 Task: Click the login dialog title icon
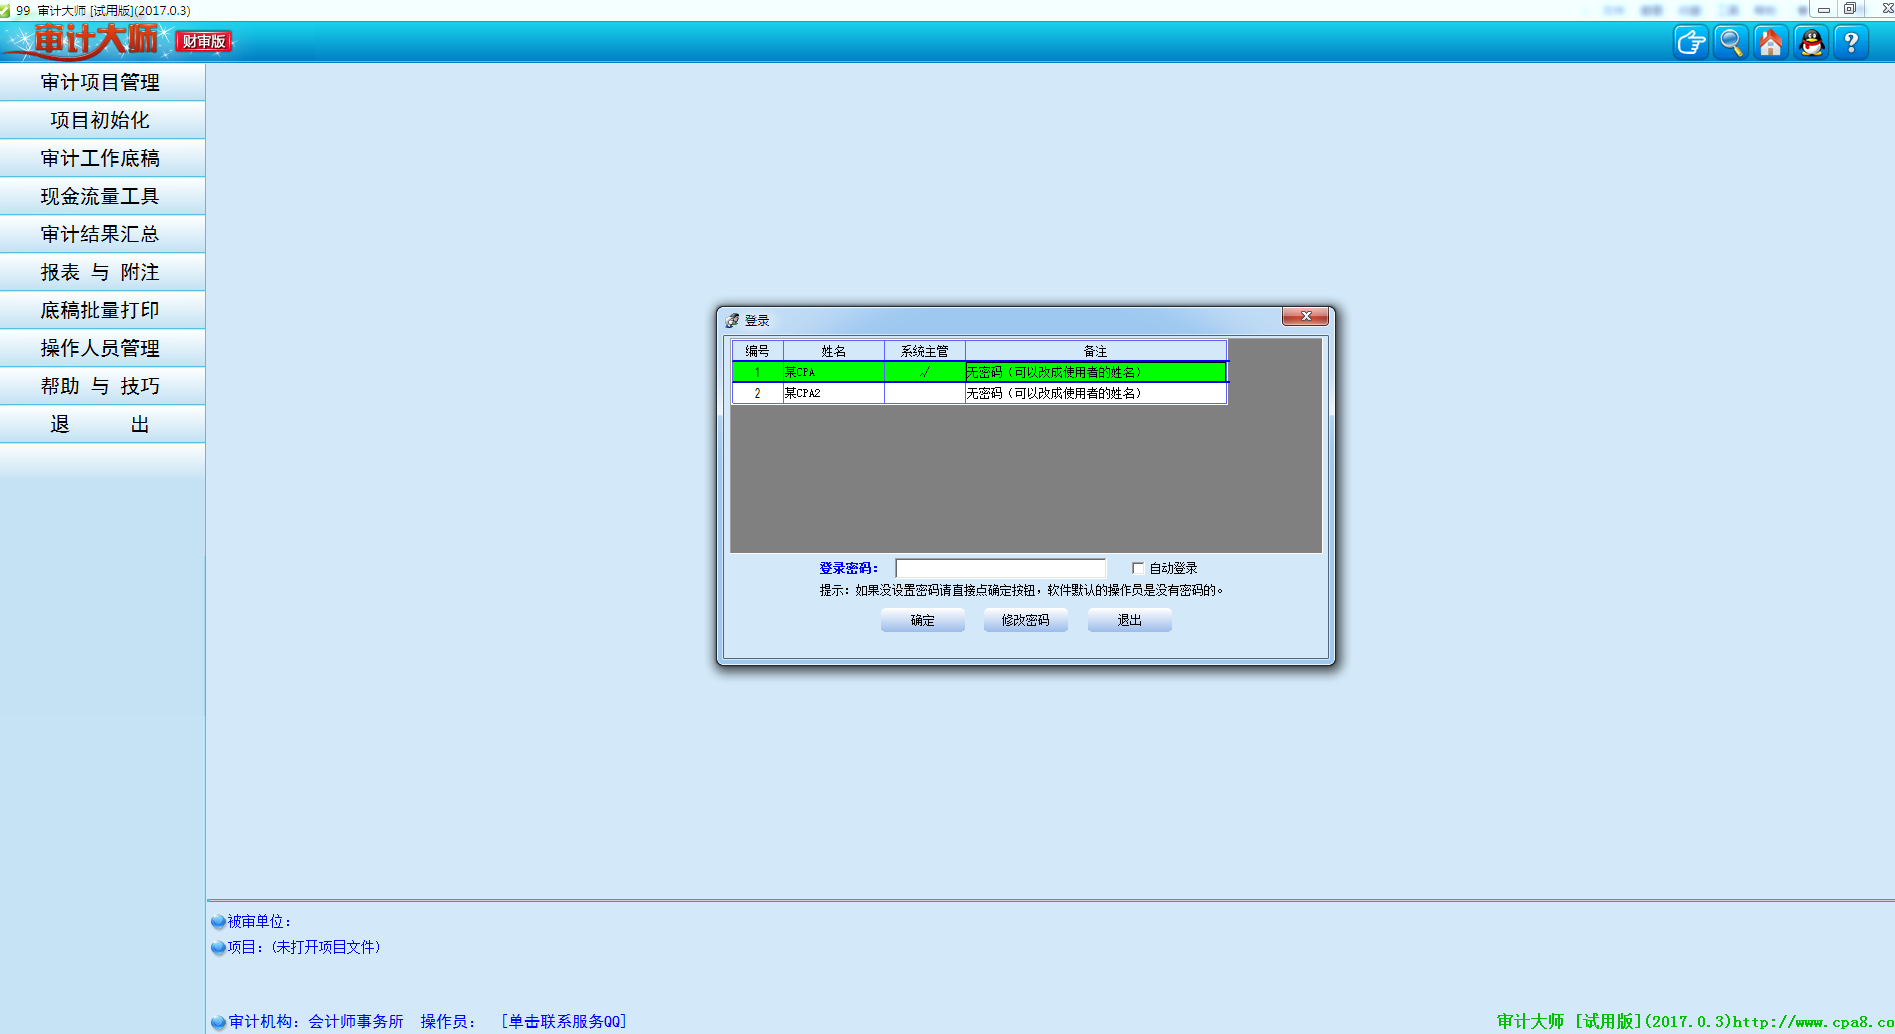pos(732,320)
